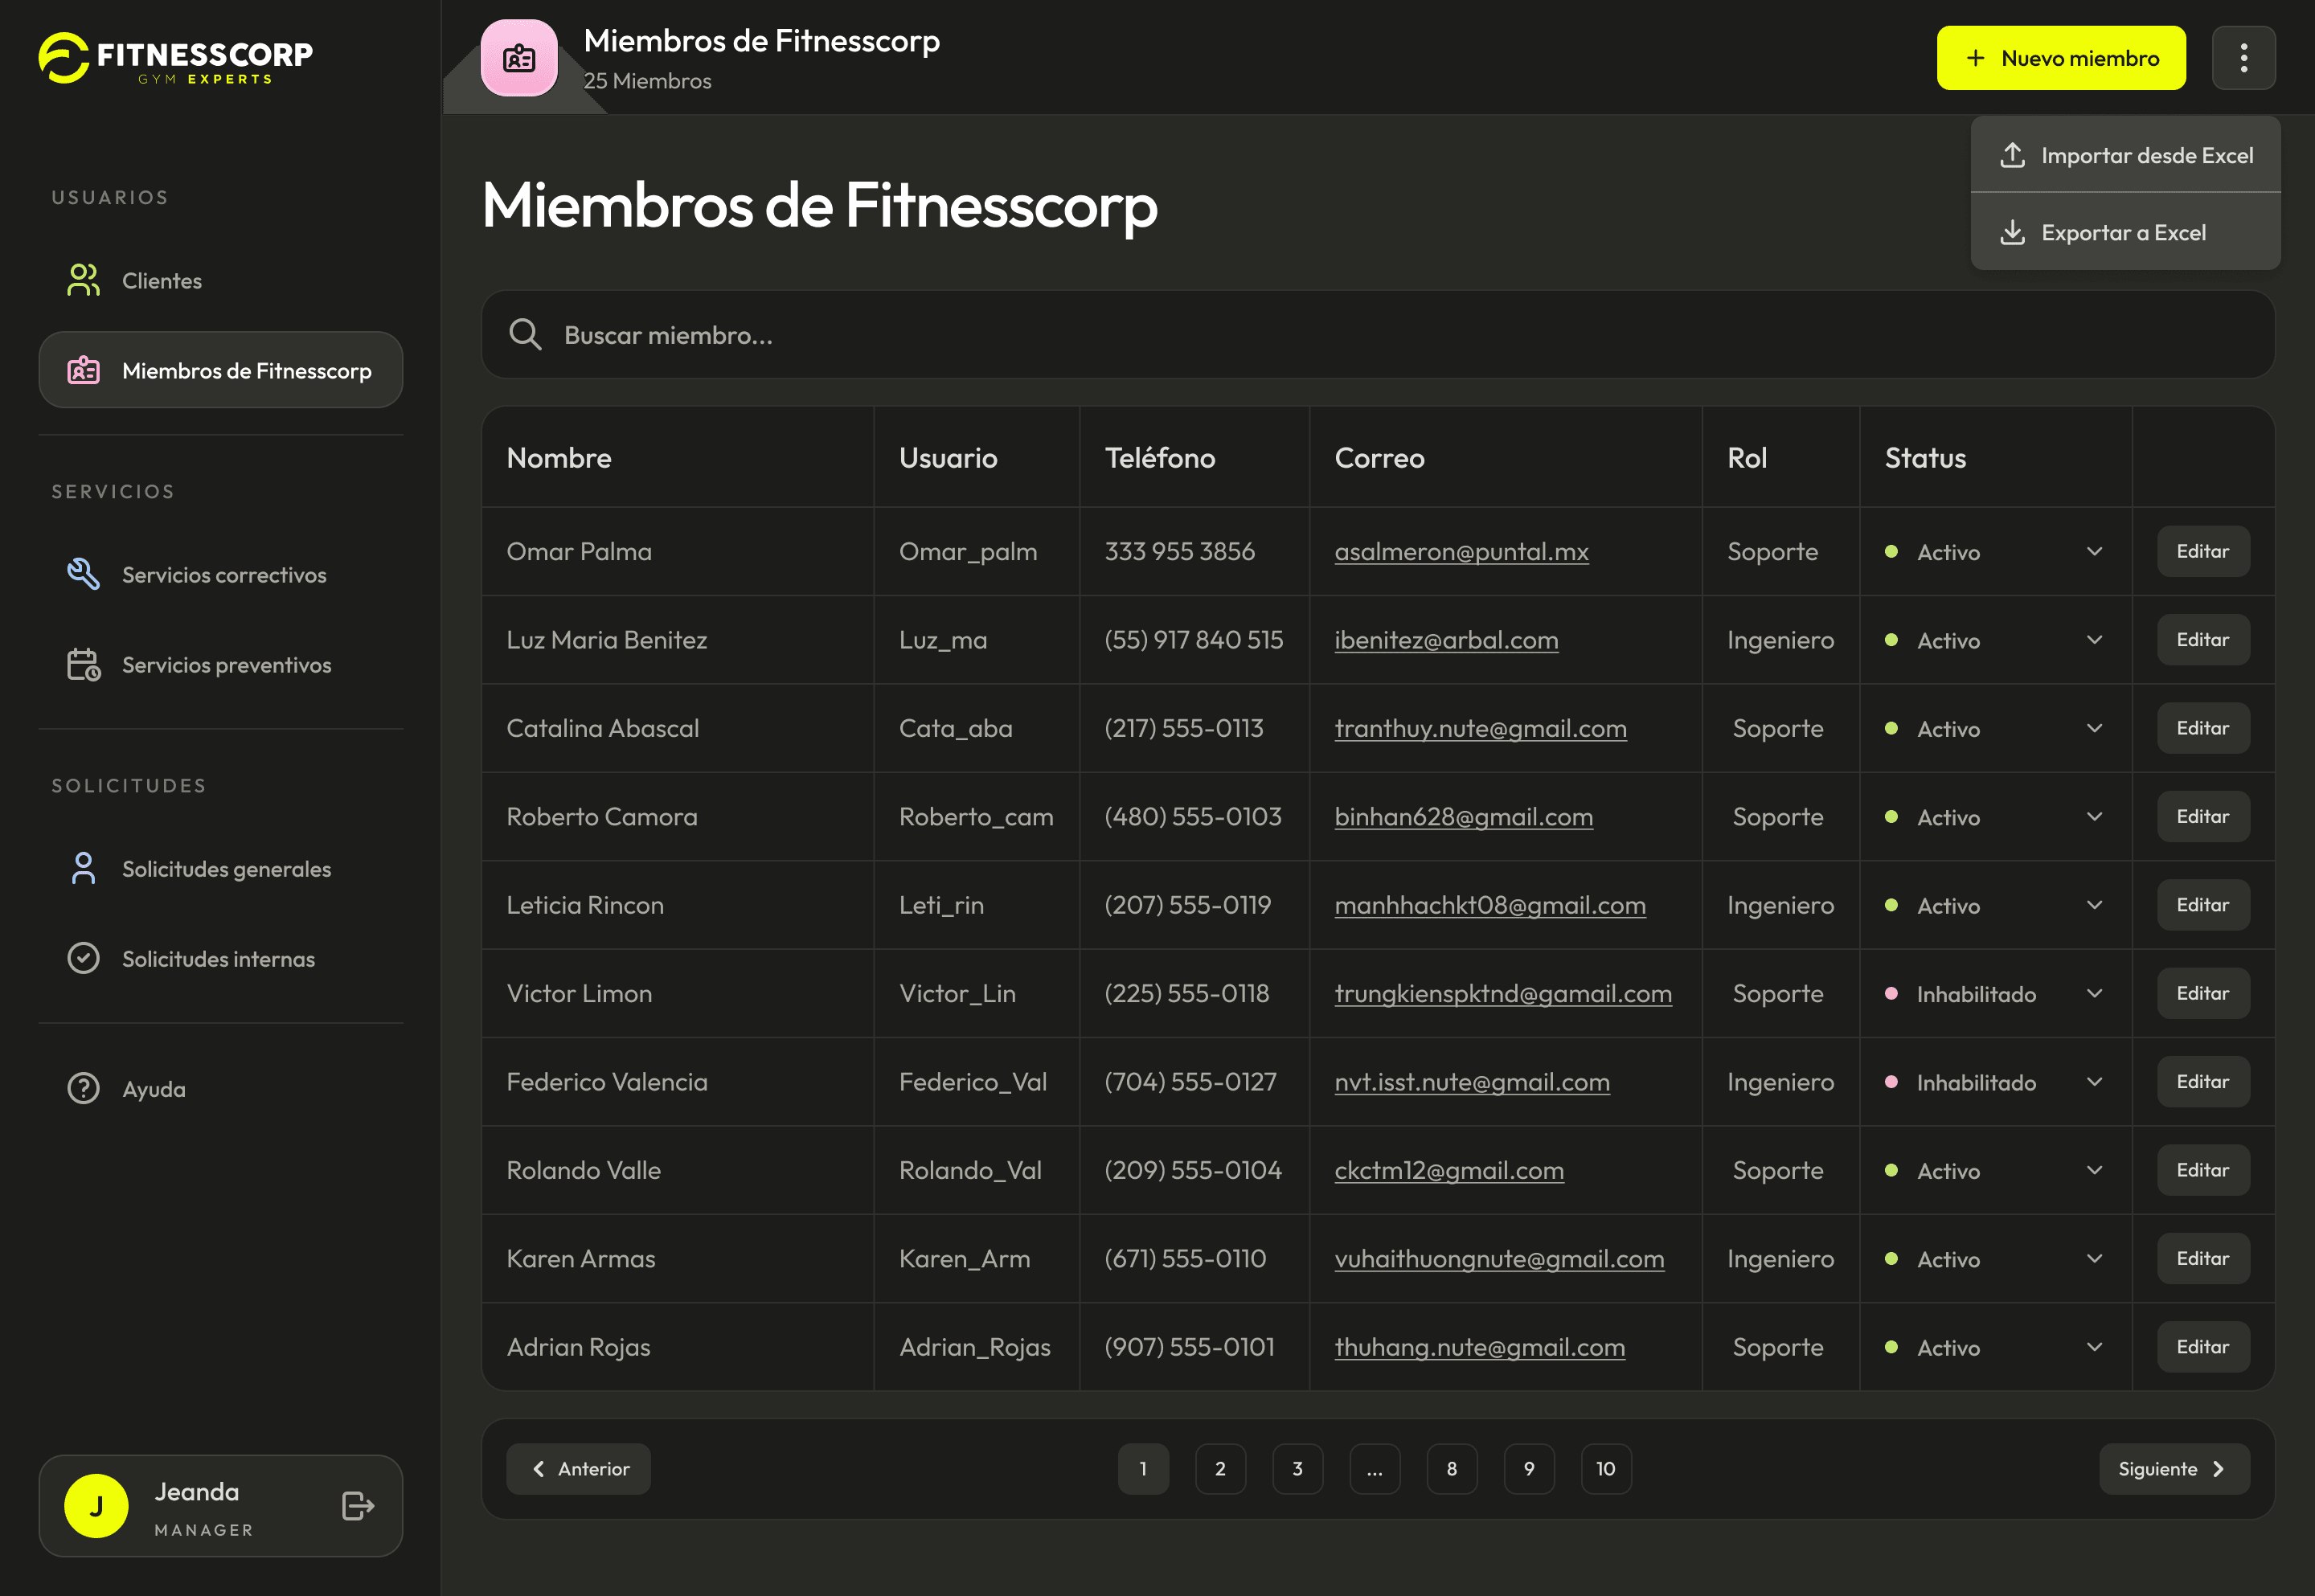Click the Clientes users icon
The width and height of the screenshot is (2315, 1596).
coord(83,280)
